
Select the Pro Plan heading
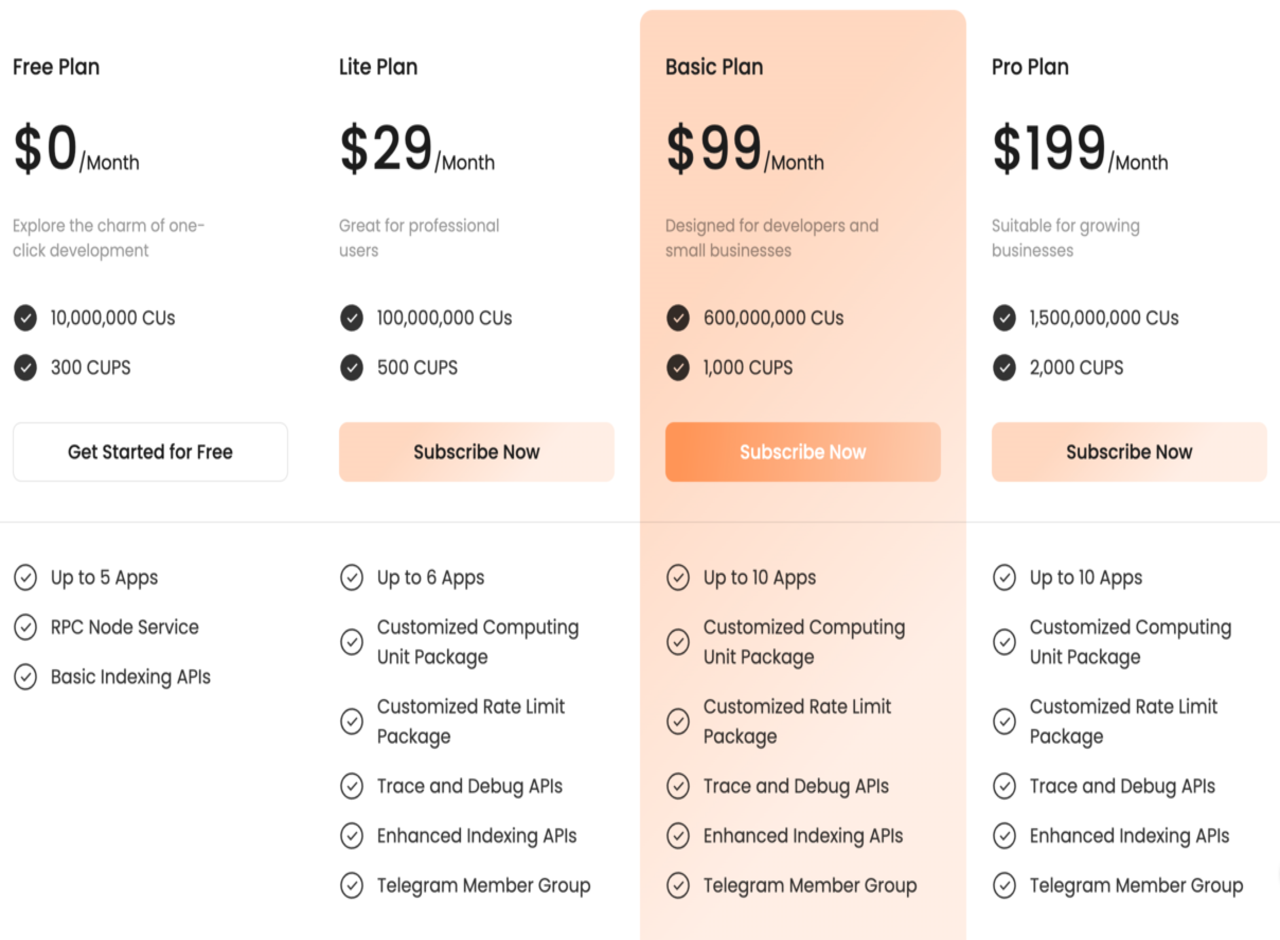[1030, 67]
